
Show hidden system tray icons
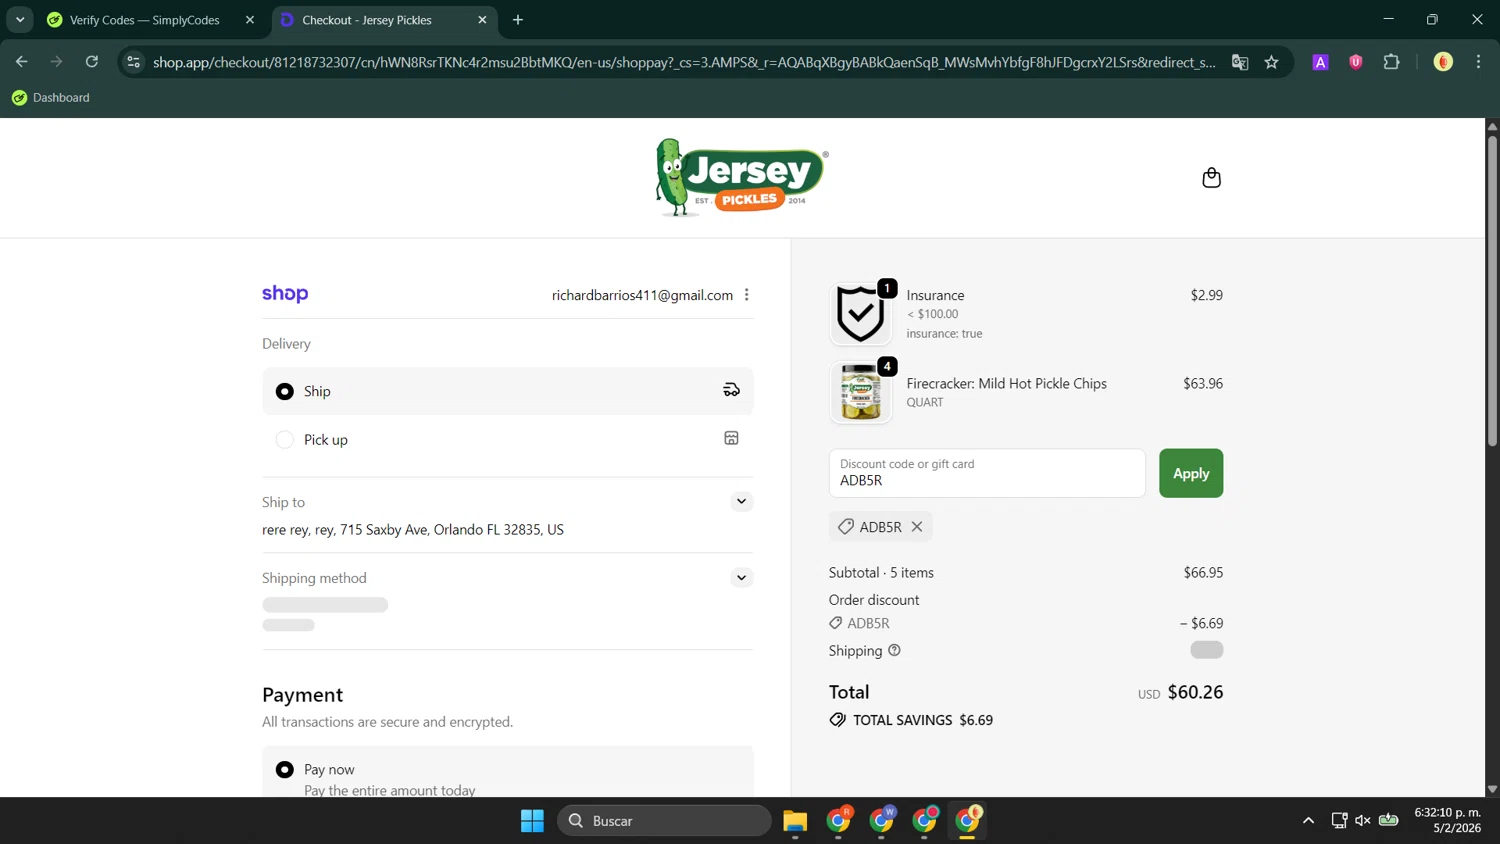click(x=1308, y=821)
